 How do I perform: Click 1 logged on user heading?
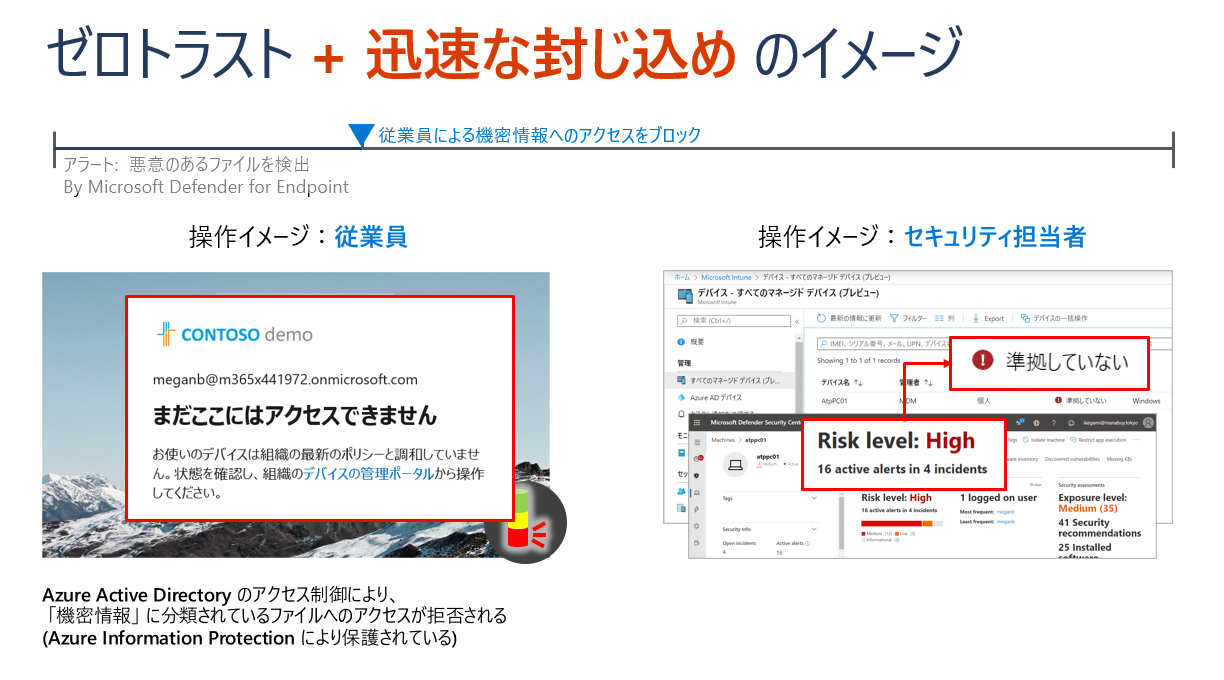click(998, 498)
